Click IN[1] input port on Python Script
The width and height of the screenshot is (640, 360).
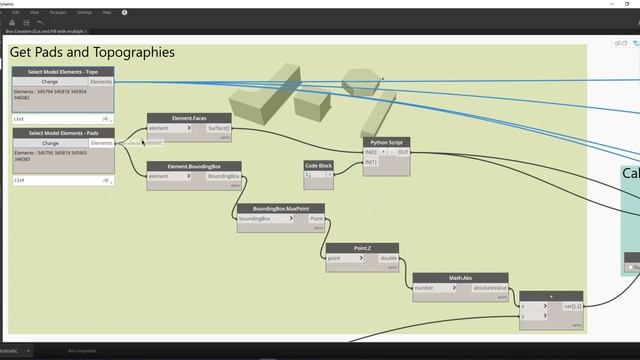pyautogui.click(x=371, y=162)
